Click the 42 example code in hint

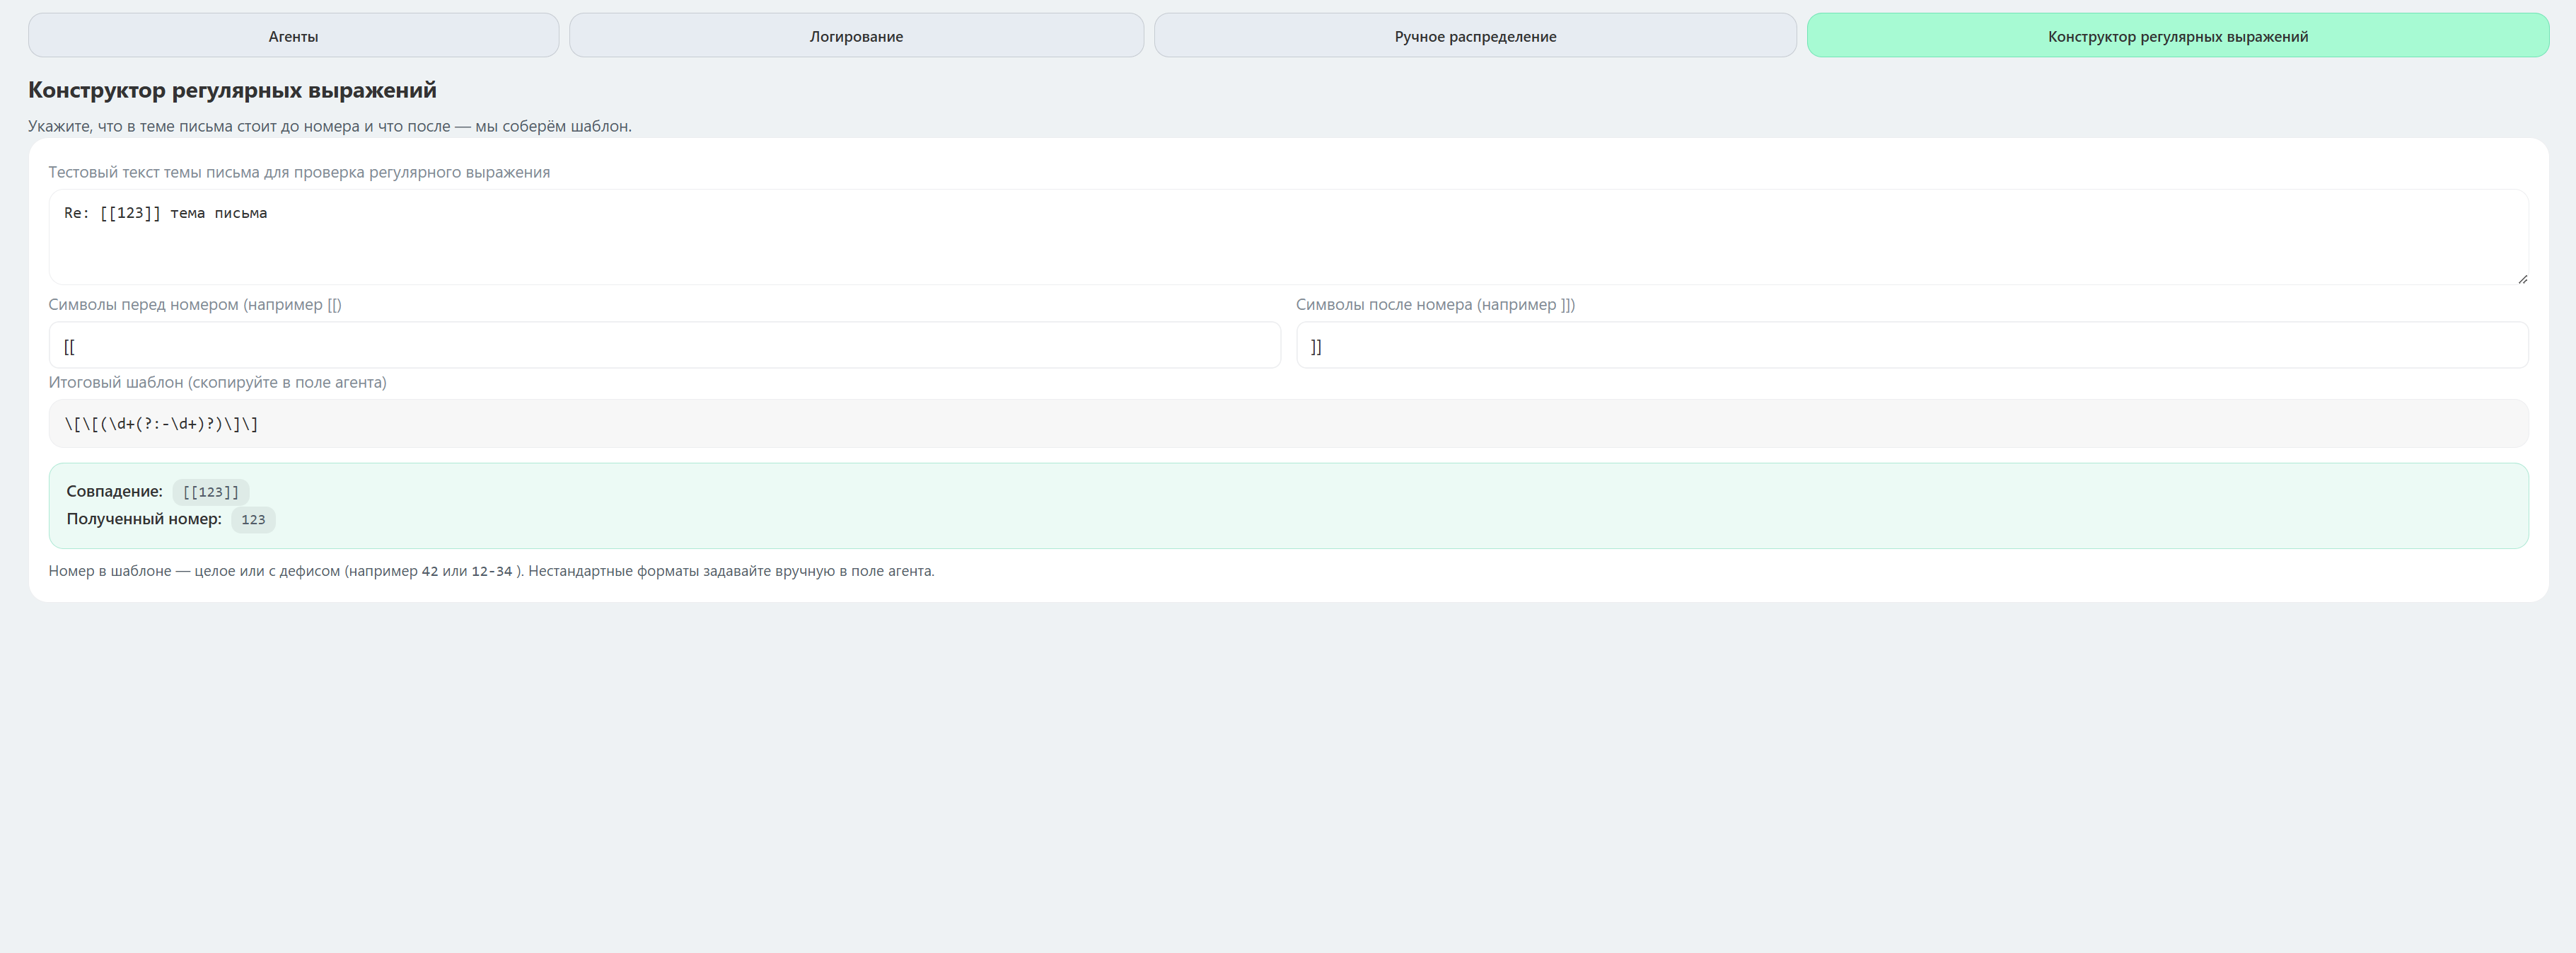tap(430, 572)
